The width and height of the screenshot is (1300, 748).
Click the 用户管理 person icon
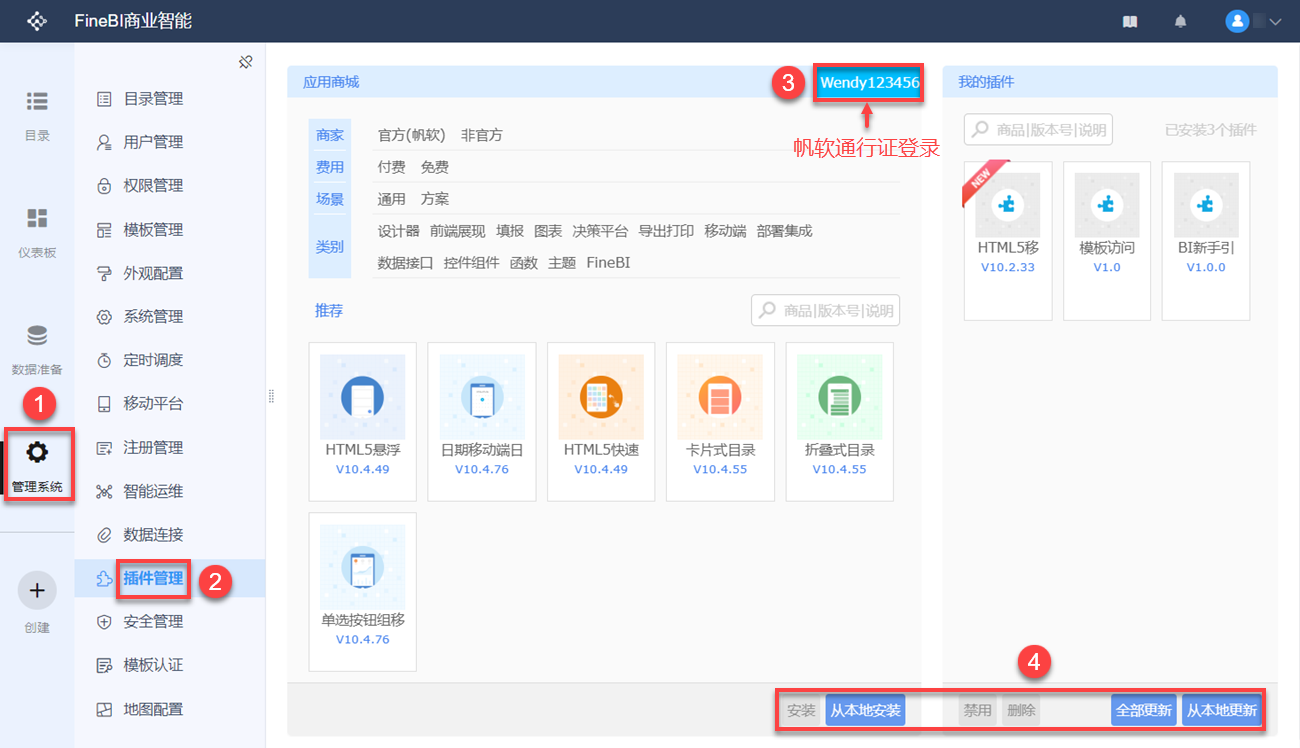104,142
